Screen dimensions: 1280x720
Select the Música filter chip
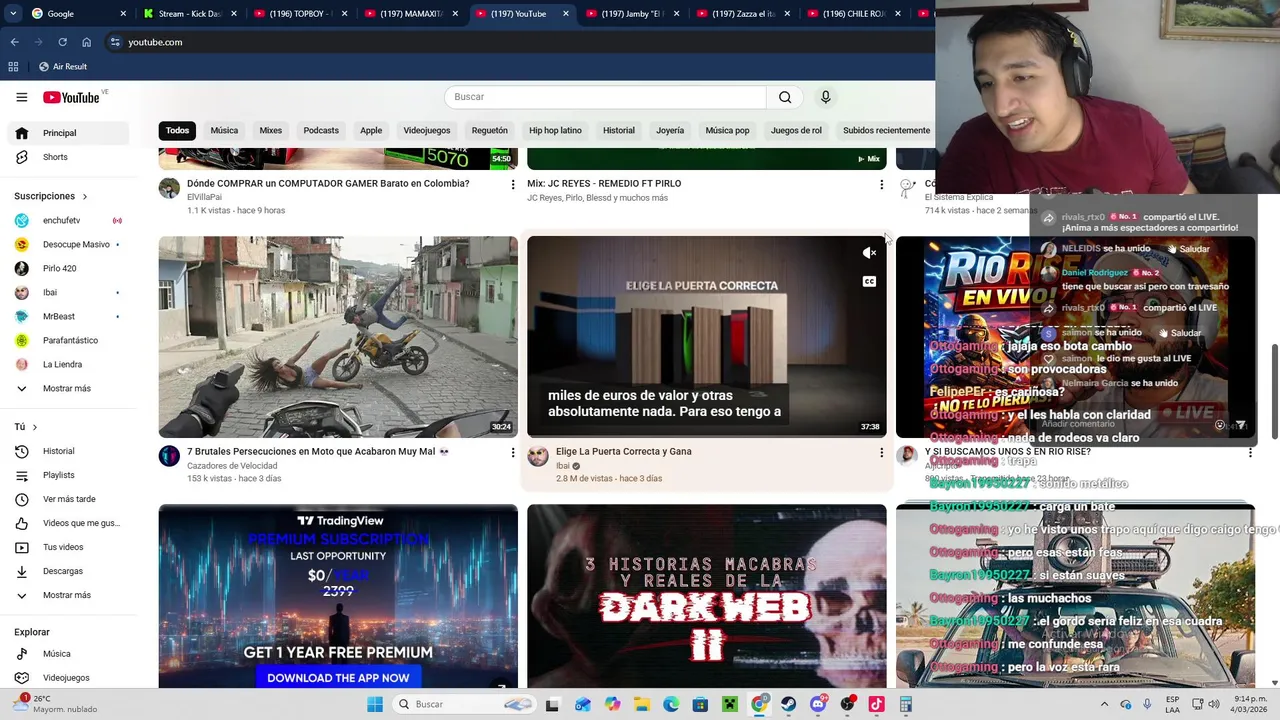pyautogui.click(x=224, y=130)
